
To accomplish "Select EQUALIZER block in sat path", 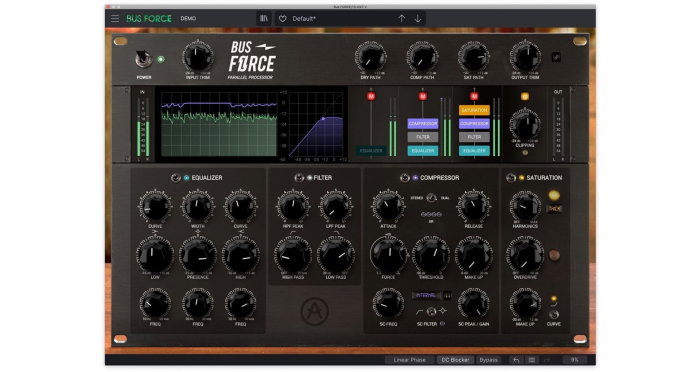I will coord(474,151).
